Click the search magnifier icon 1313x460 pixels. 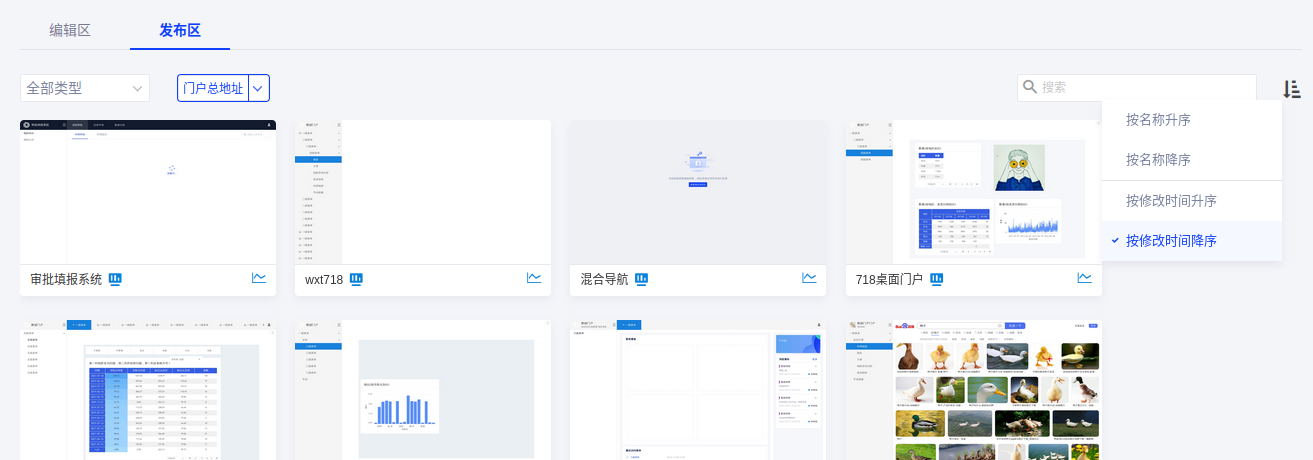pos(1029,87)
